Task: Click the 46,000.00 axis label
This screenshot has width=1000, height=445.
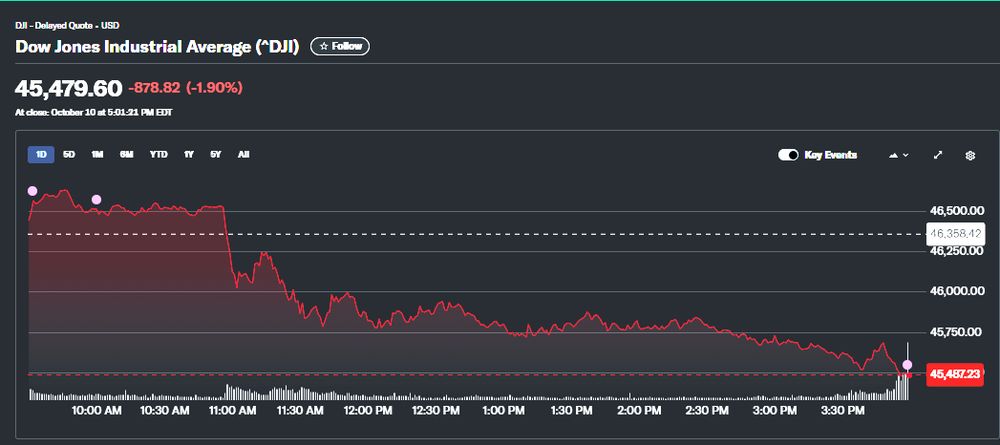Action: click(957, 291)
